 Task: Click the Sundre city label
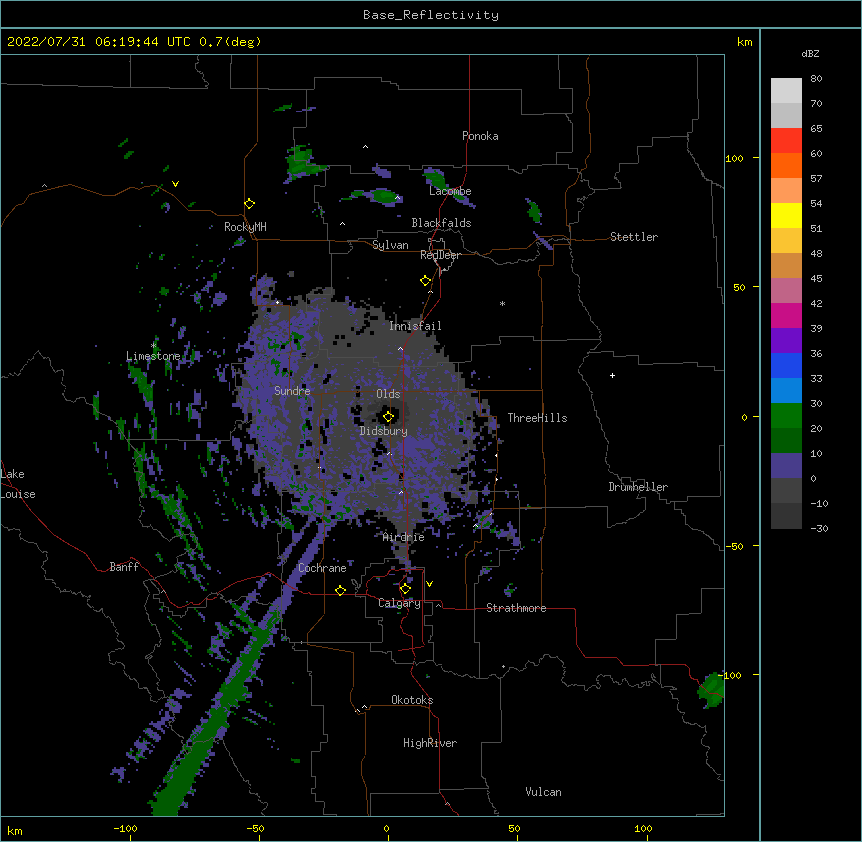click(x=292, y=391)
